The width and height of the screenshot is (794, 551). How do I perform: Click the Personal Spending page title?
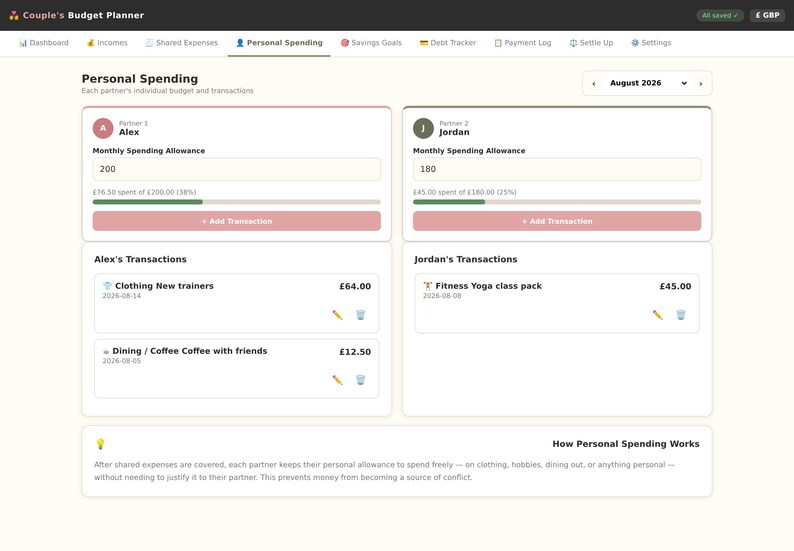point(140,79)
